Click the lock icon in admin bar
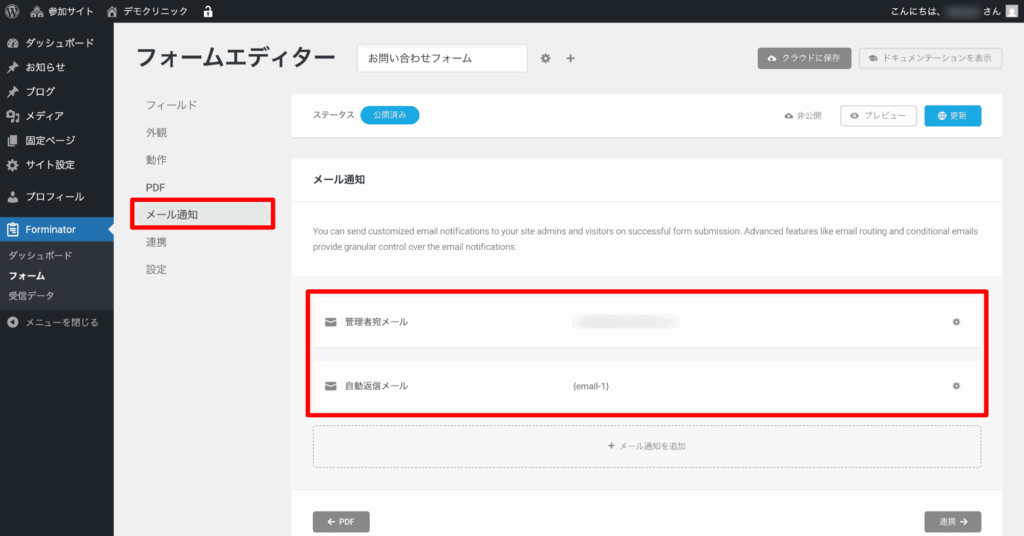This screenshot has width=1024, height=536. [208, 11]
